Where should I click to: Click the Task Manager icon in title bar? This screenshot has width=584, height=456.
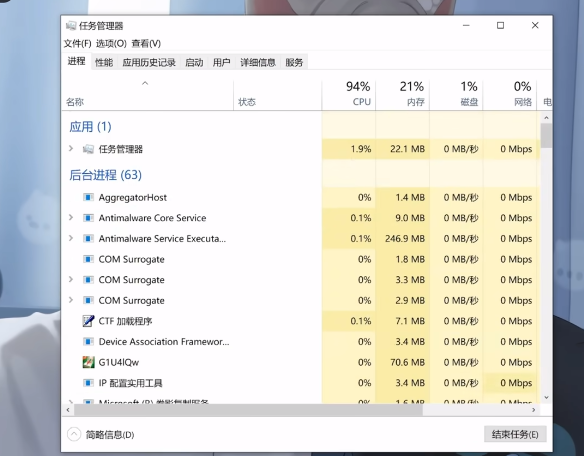coord(71,25)
